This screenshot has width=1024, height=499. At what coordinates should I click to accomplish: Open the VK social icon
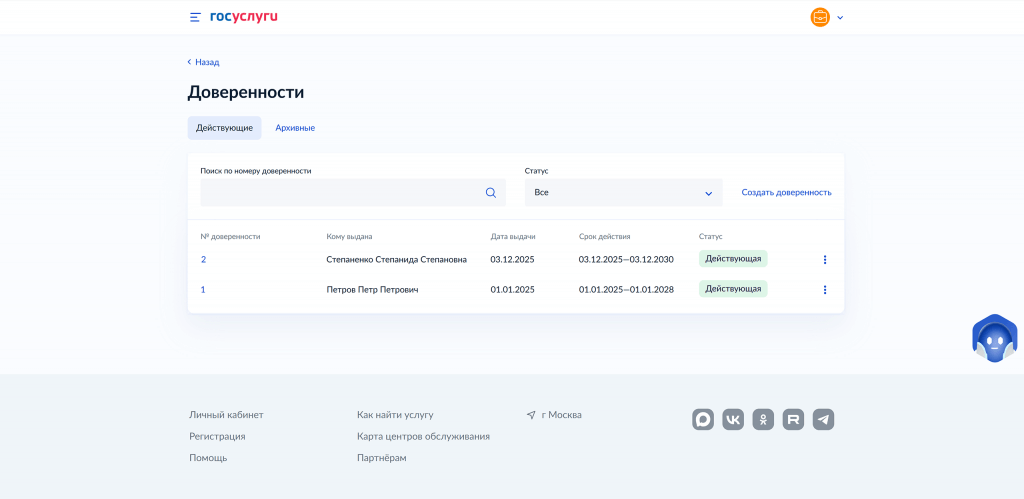tap(733, 419)
